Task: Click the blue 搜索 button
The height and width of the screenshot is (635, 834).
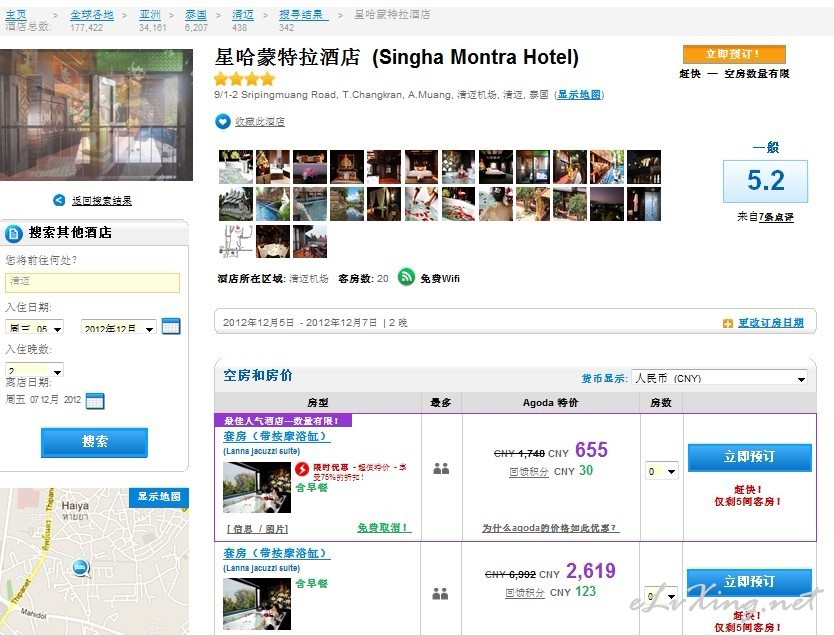Action: coord(94,441)
